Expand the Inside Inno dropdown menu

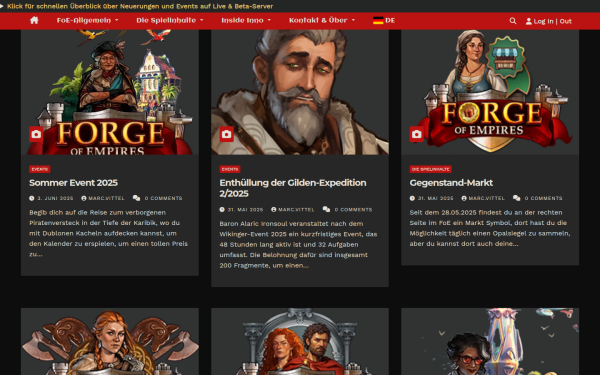coord(246,20)
